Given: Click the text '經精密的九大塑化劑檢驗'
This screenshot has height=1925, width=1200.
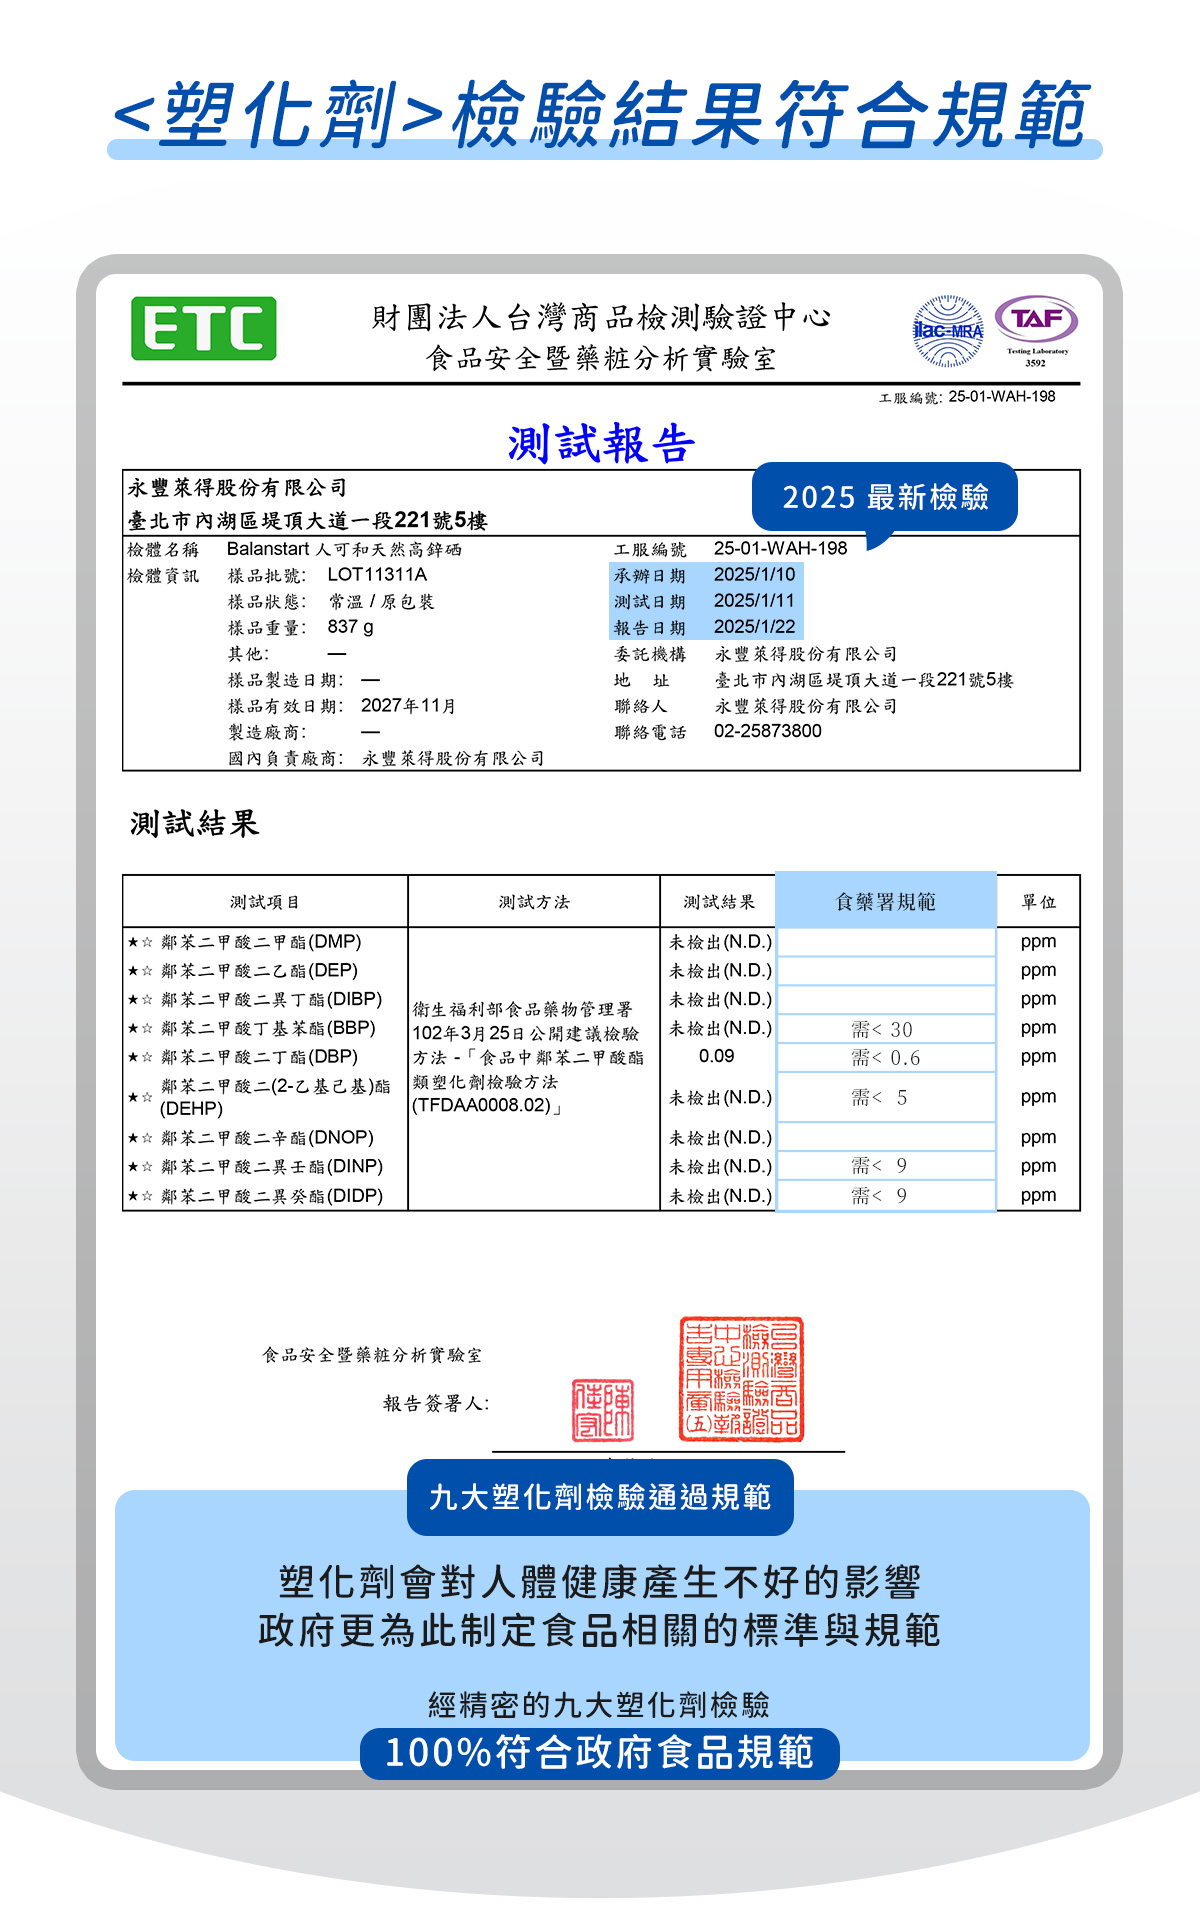Looking at the screenshot, I should (x=599, y=1705).
